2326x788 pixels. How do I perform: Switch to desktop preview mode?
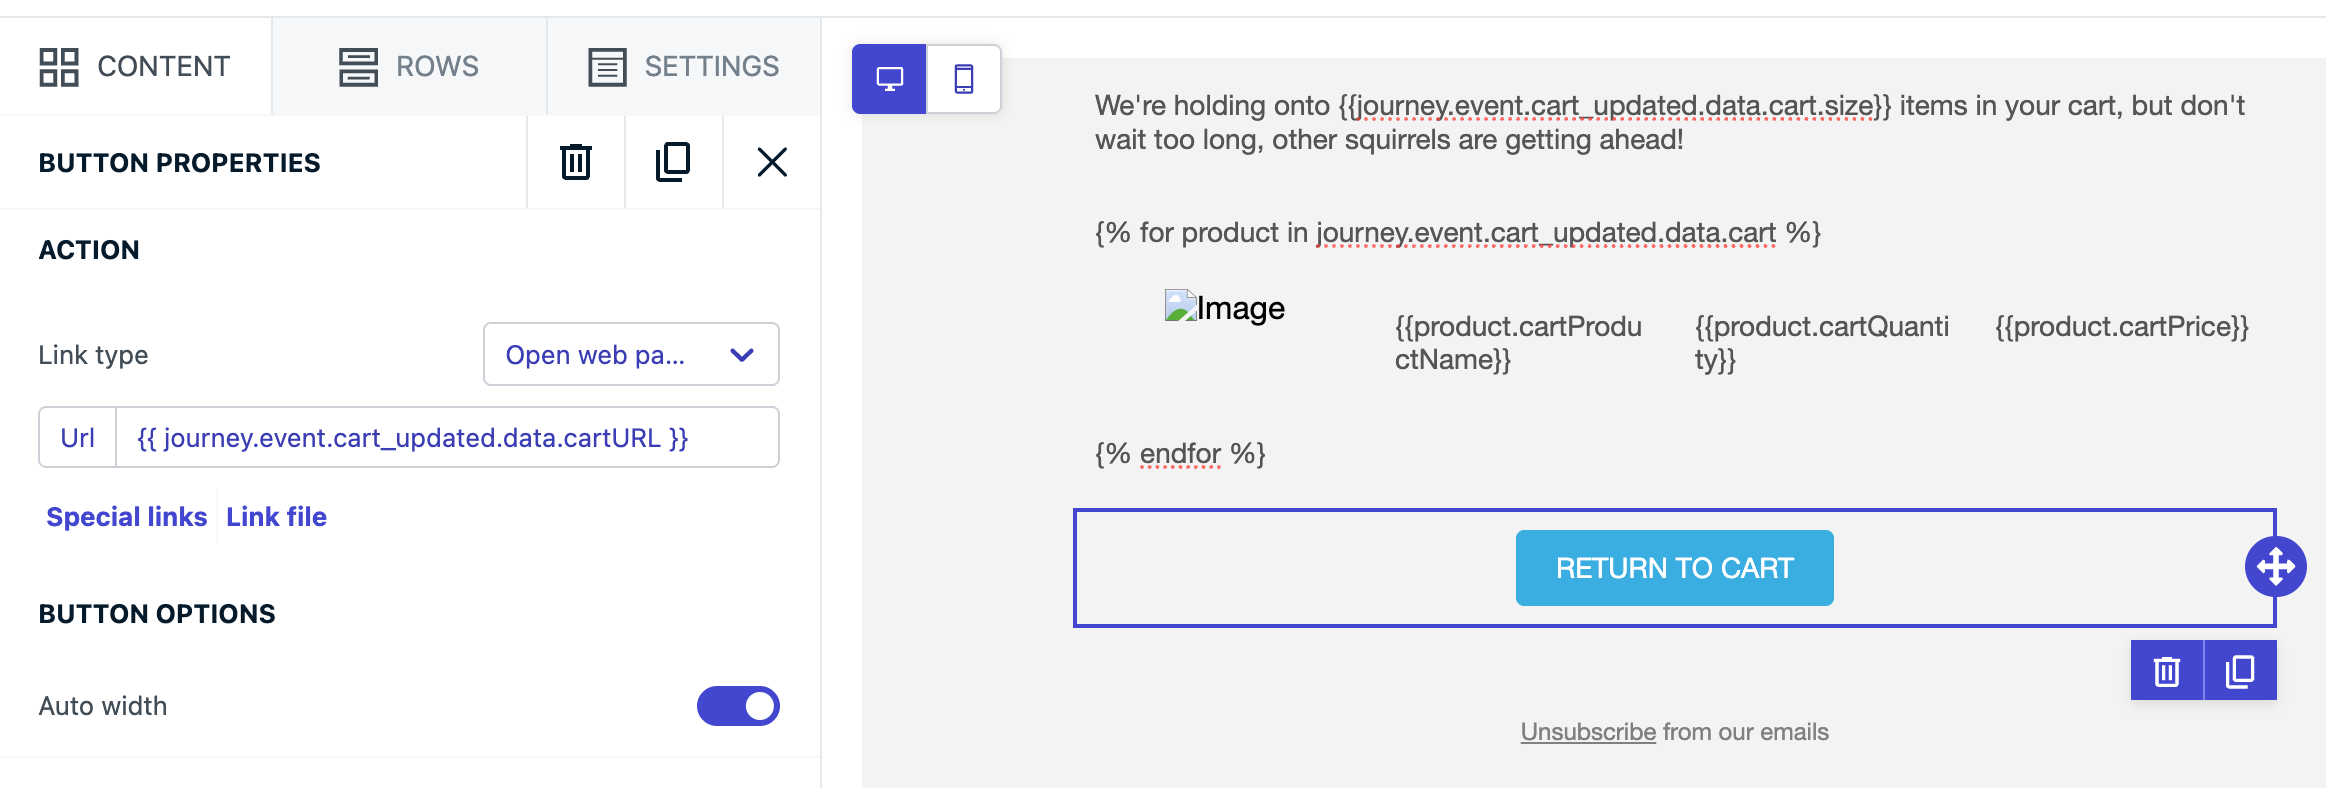coord(889,79)
